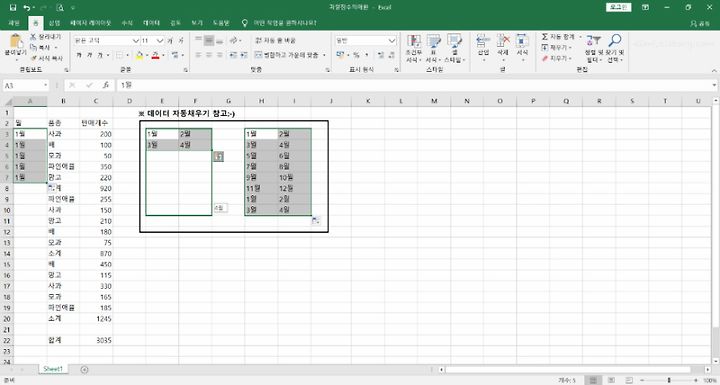Screen dimensions: 720x385
Task: Toggle left text alignment
Action: click(x=198, y=55)
